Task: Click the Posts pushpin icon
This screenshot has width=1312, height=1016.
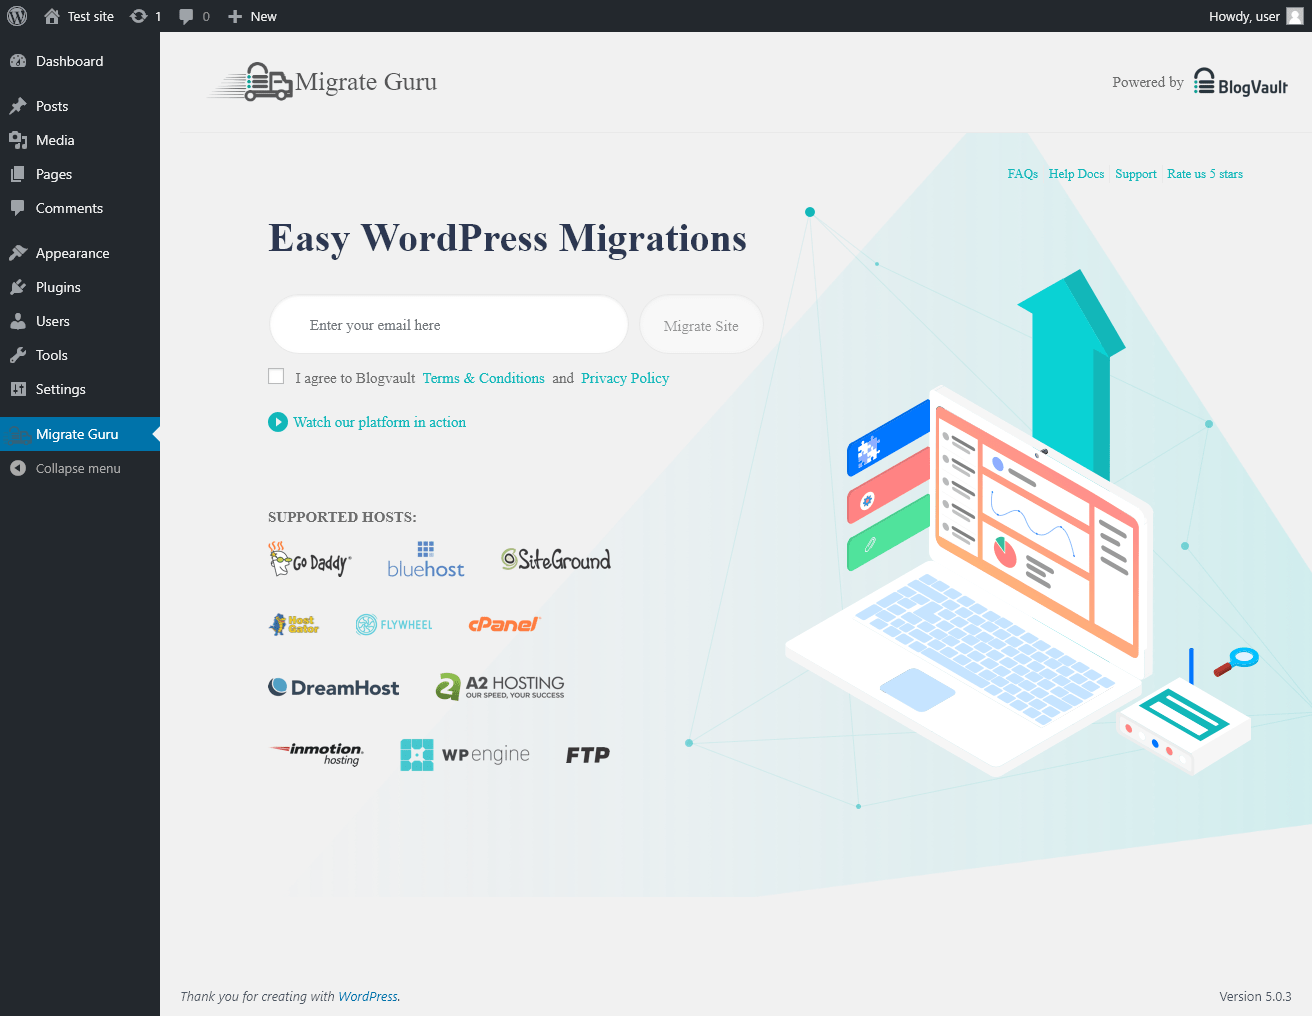Action: pos(18,106)
